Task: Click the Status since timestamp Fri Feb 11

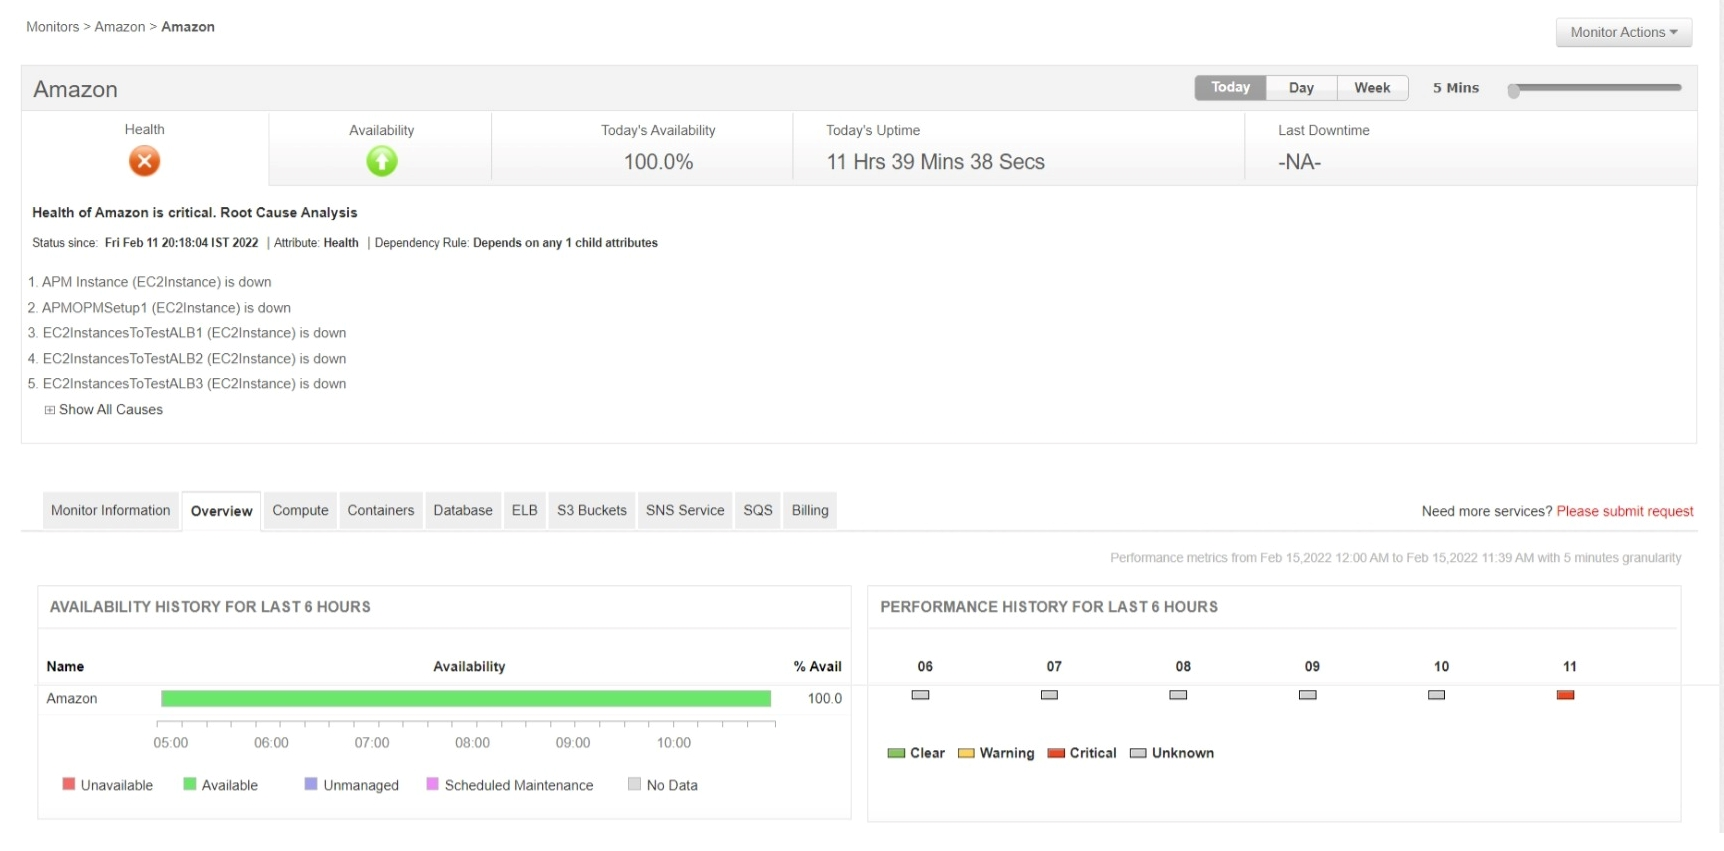Action: 181,243
